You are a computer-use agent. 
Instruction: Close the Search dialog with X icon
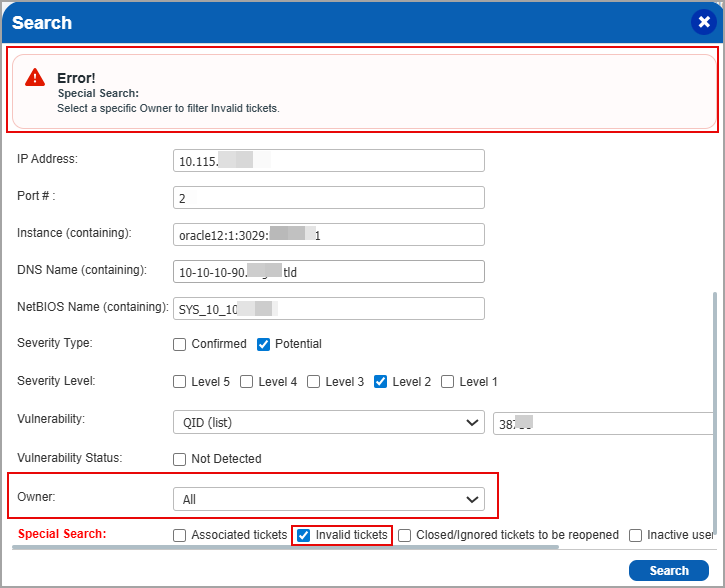701,22
